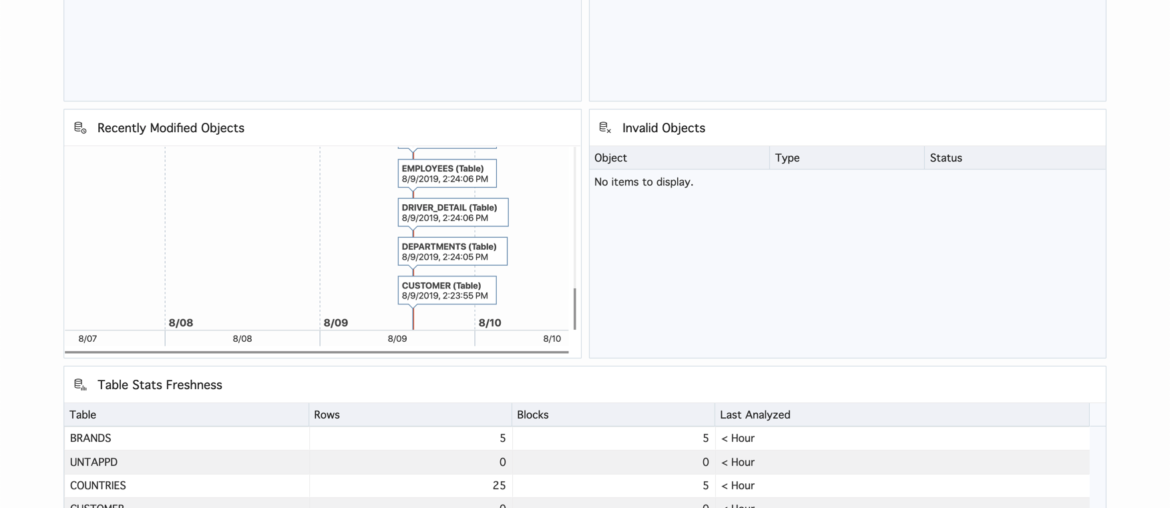Viewport: 1170px width, 508px height.
Task: Click the vertical scrollbar of the timeline
Action: pyautogui.click(x=574, y=309)
